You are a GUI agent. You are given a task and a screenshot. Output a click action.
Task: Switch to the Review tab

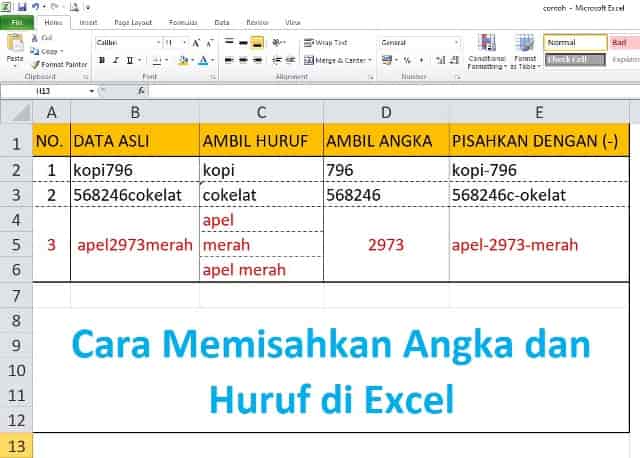click(x=257, y=22)
